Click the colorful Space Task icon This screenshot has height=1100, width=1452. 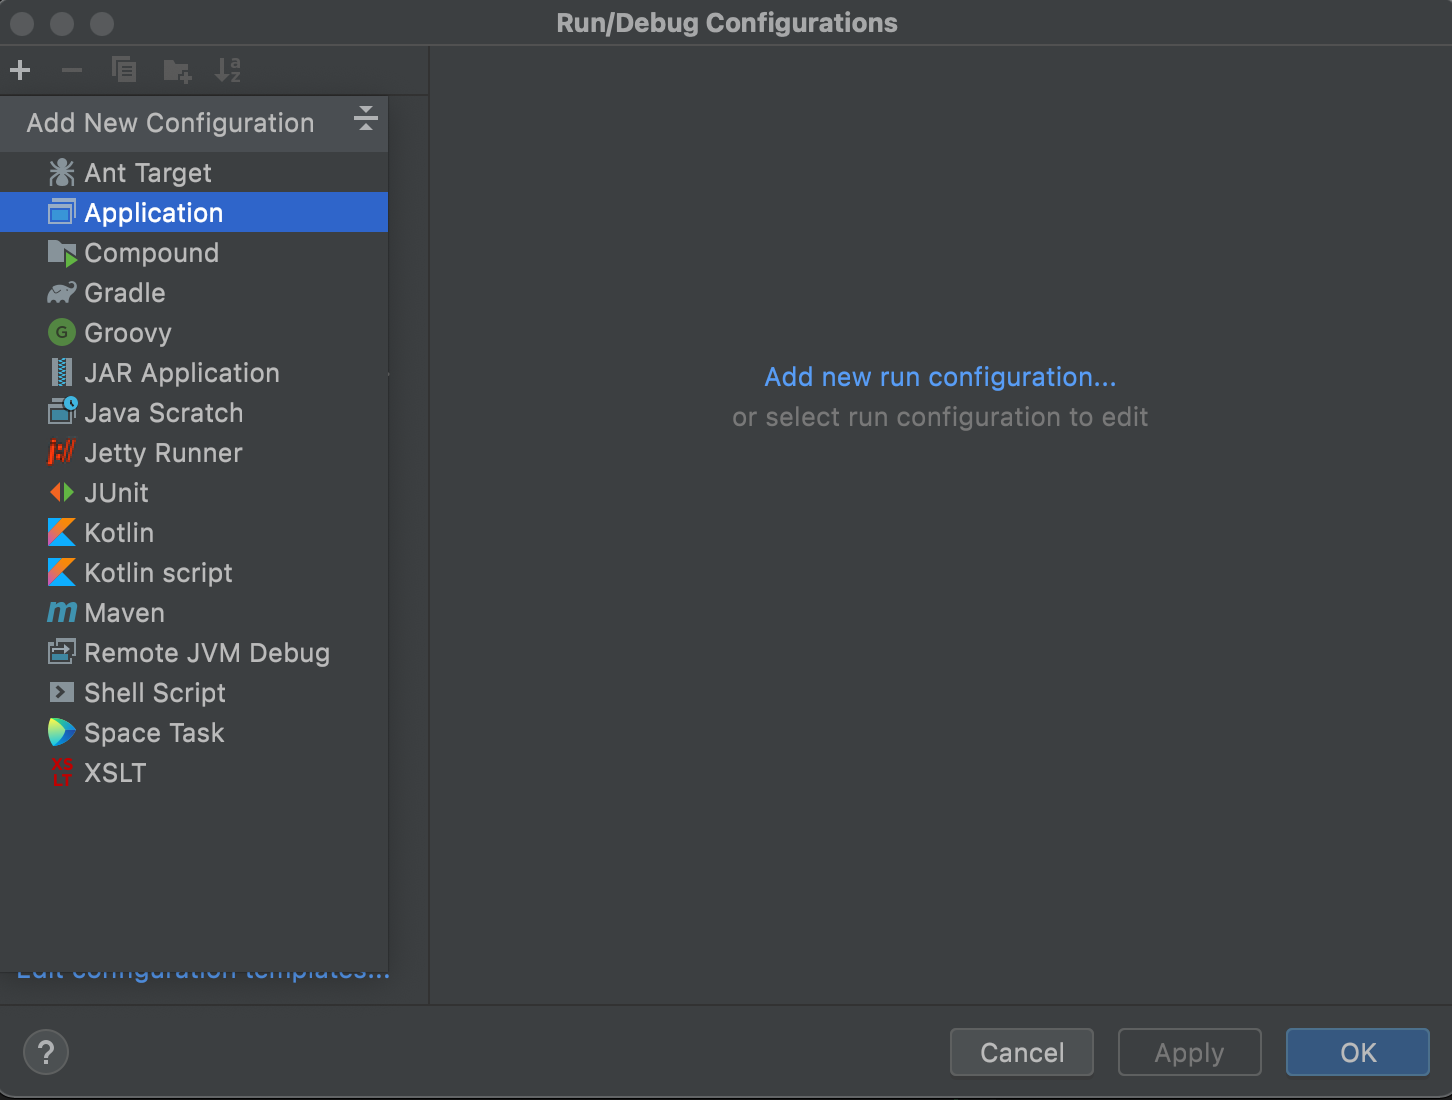click(x=62, y=732)
